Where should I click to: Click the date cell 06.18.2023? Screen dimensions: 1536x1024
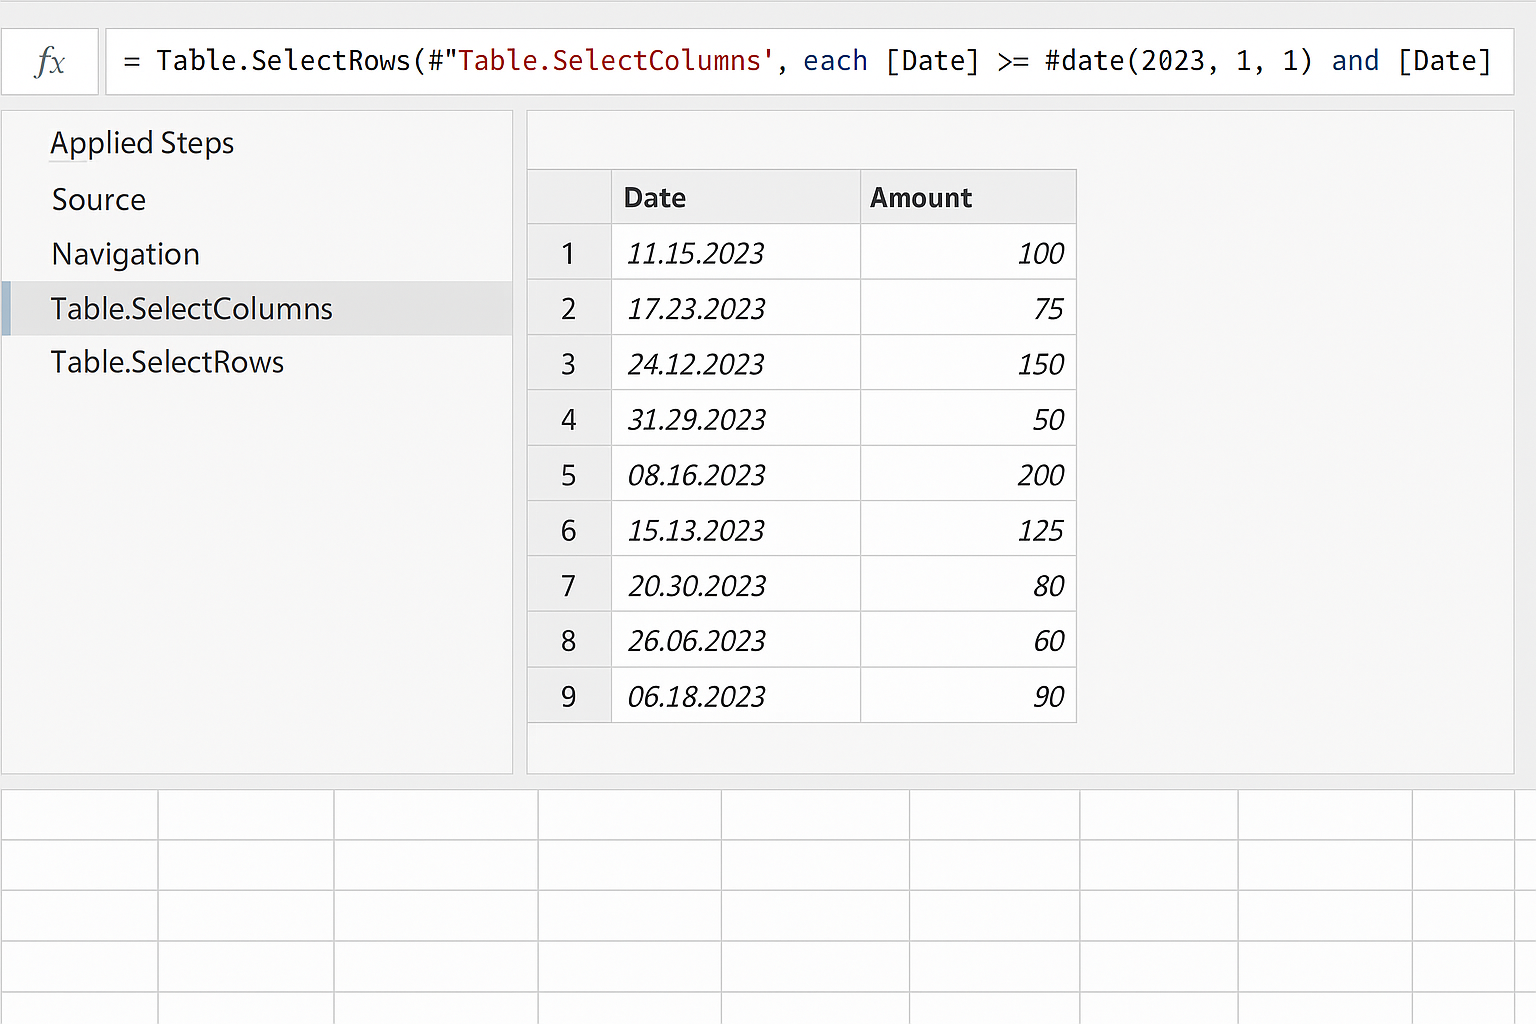(735, 695)
